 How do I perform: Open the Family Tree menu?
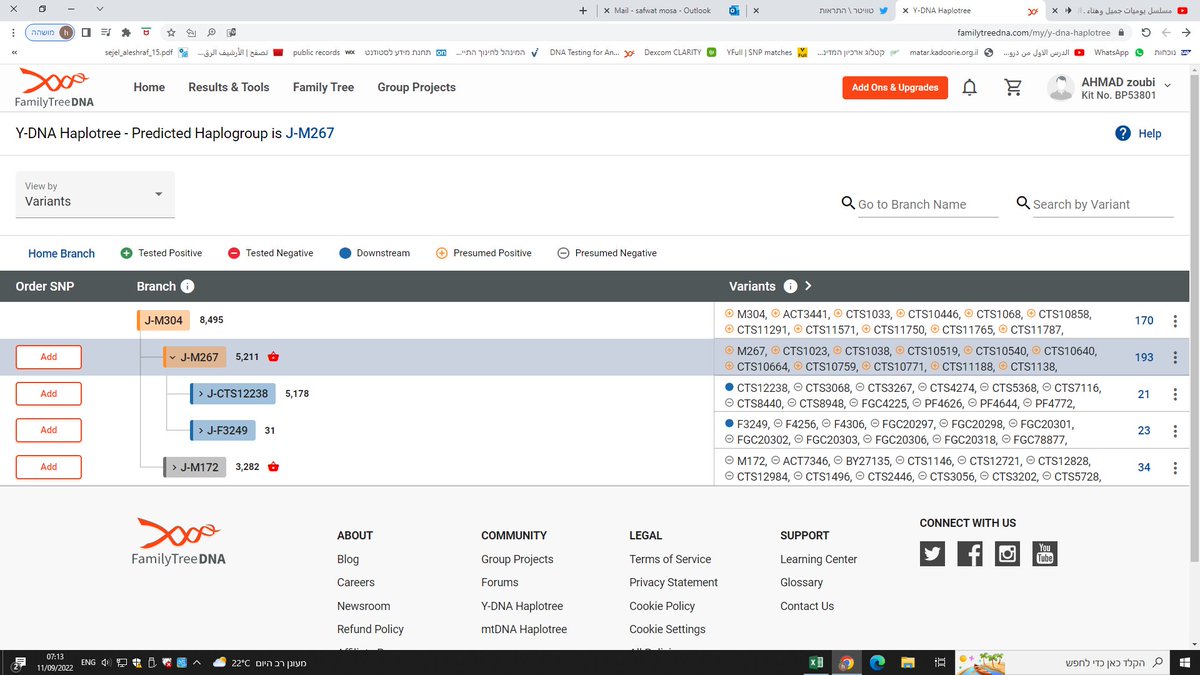point(323,87)
